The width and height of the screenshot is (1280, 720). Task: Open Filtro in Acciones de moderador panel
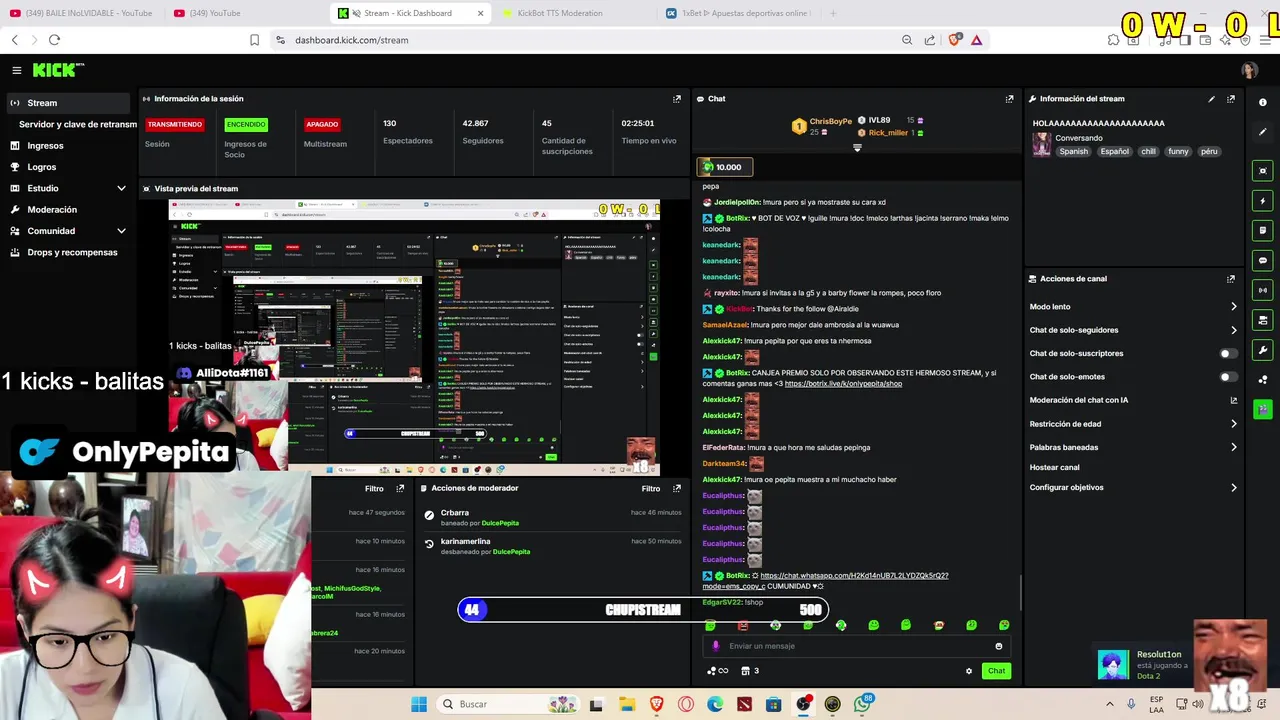point(650,489)
